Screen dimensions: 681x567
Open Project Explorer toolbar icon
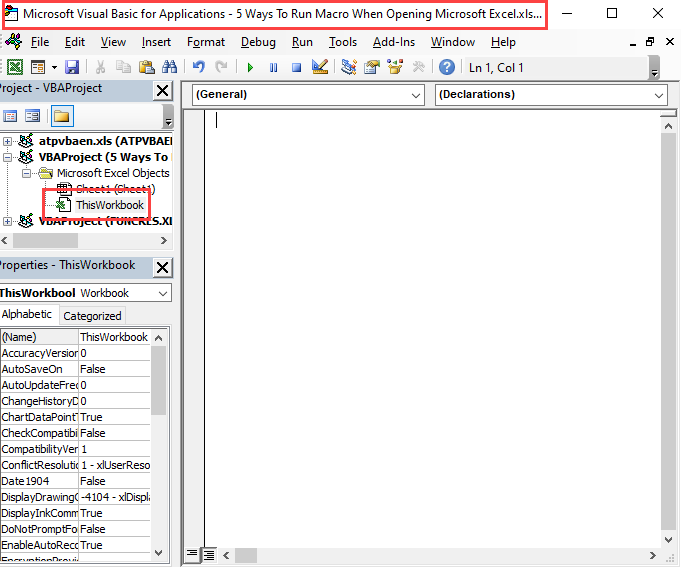pos(349,67)
